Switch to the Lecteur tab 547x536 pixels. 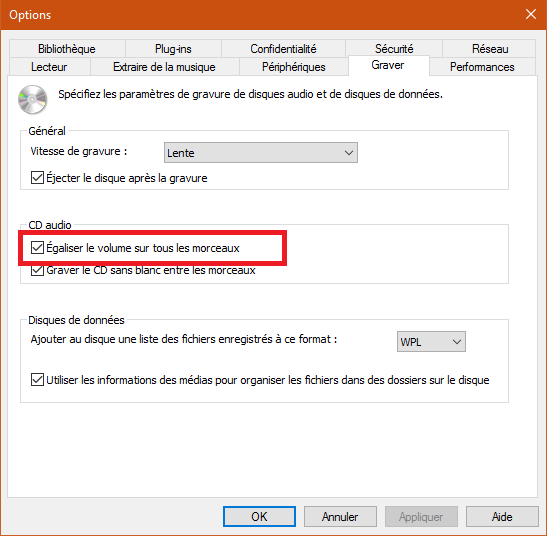pyautogui.click(x=49, y=67)
